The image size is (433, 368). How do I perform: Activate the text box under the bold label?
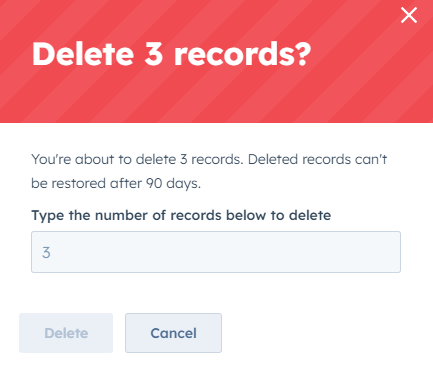tap(216, 252)
